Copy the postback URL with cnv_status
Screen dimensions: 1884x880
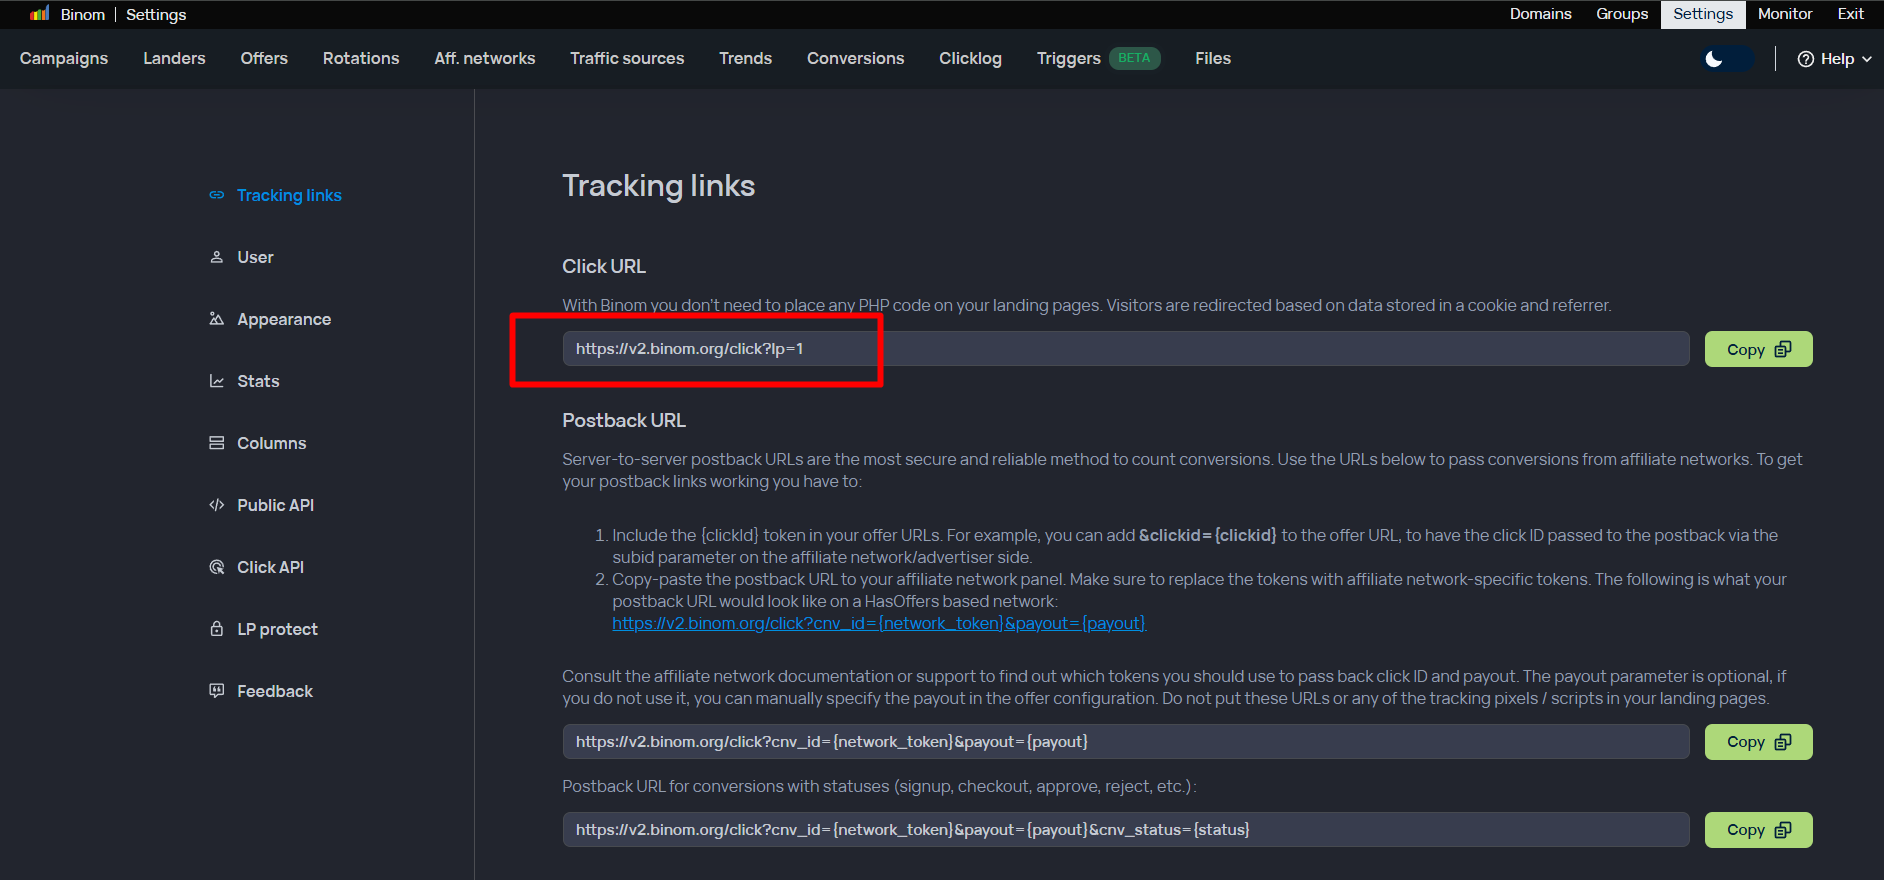pos(1758,830)
